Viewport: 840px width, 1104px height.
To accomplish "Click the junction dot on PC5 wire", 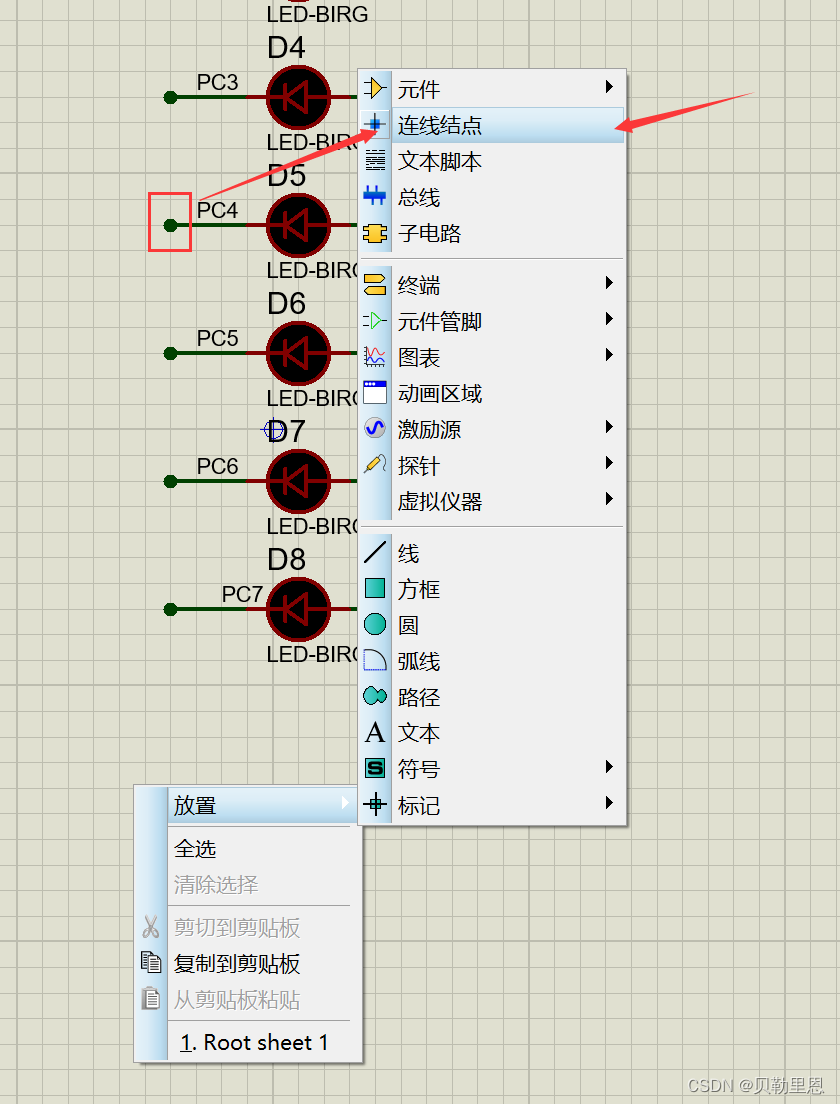I will coord(170,353).
